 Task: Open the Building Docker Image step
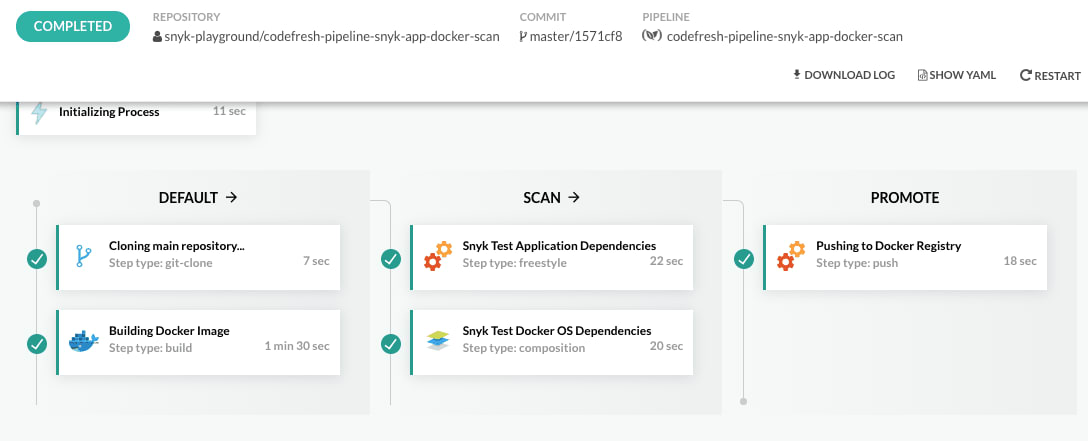198,343
